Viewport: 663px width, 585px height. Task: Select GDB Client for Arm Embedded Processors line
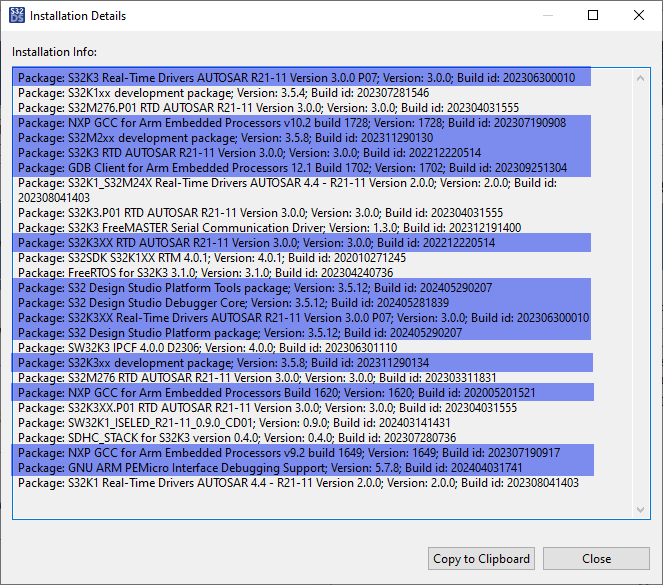click(292, 168)
